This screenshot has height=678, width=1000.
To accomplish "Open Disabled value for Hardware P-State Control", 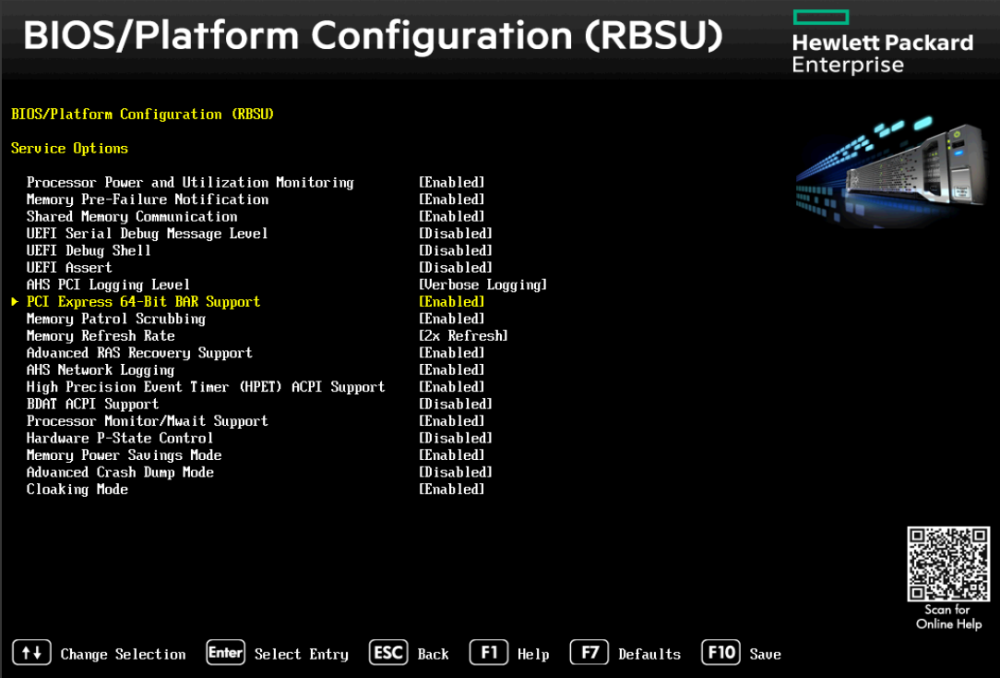I will pyautogui.click(x=455, y=438).
